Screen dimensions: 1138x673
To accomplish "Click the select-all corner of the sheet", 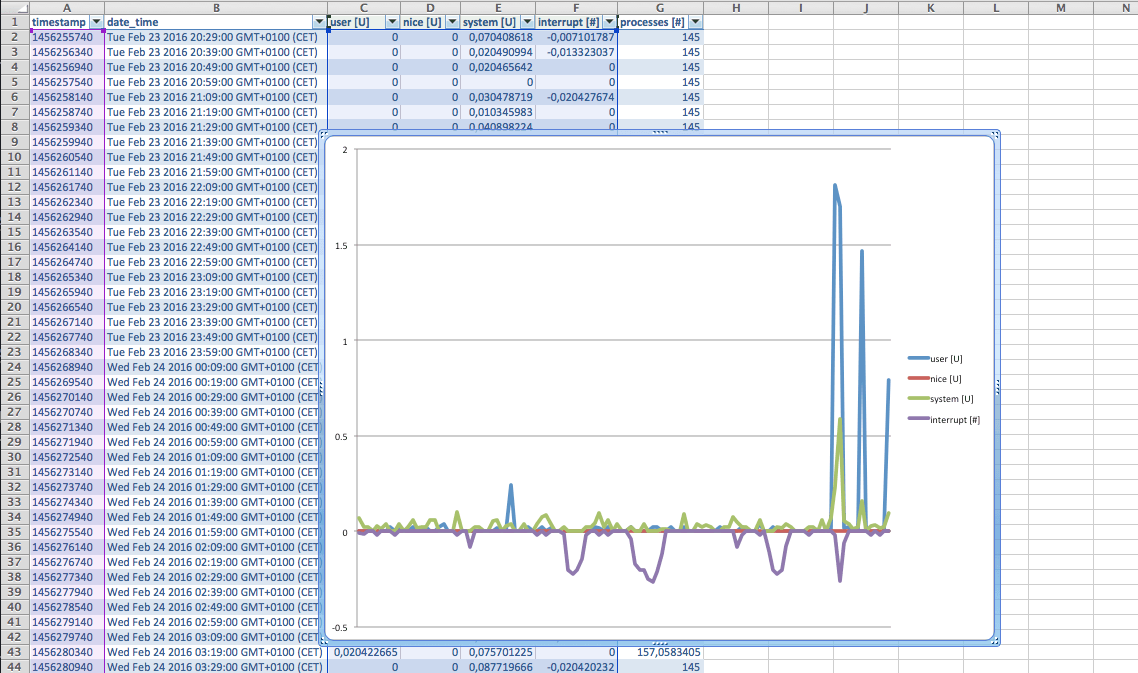I will point(14,7).
